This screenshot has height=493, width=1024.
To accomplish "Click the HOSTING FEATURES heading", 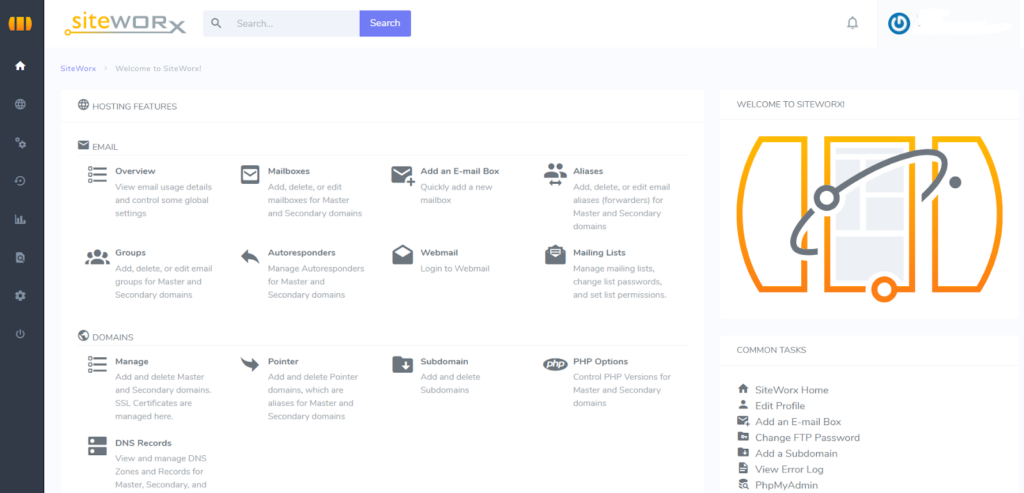I will point(135,106).
